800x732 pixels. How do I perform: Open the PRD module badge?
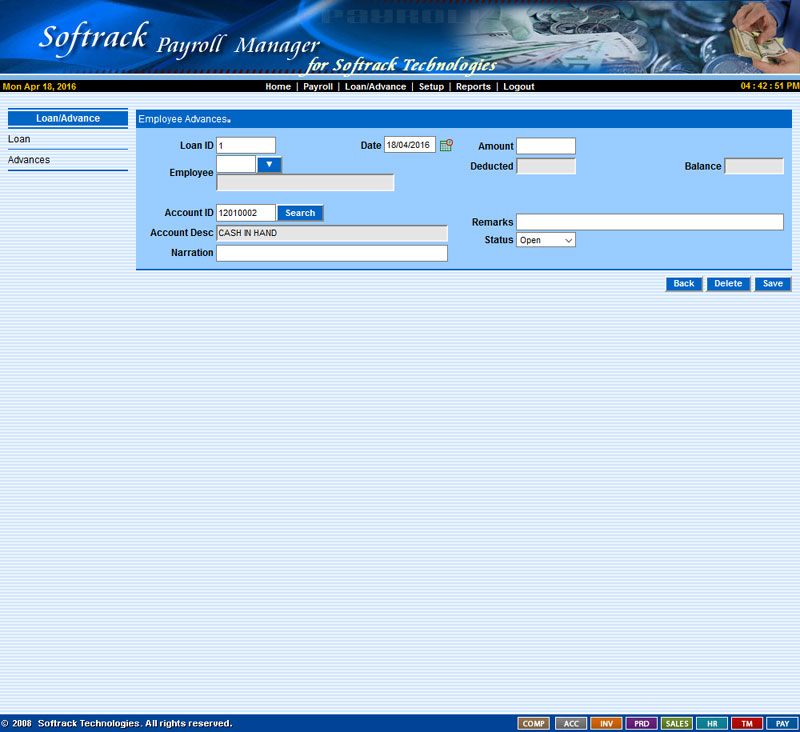(x=641, y=723)
